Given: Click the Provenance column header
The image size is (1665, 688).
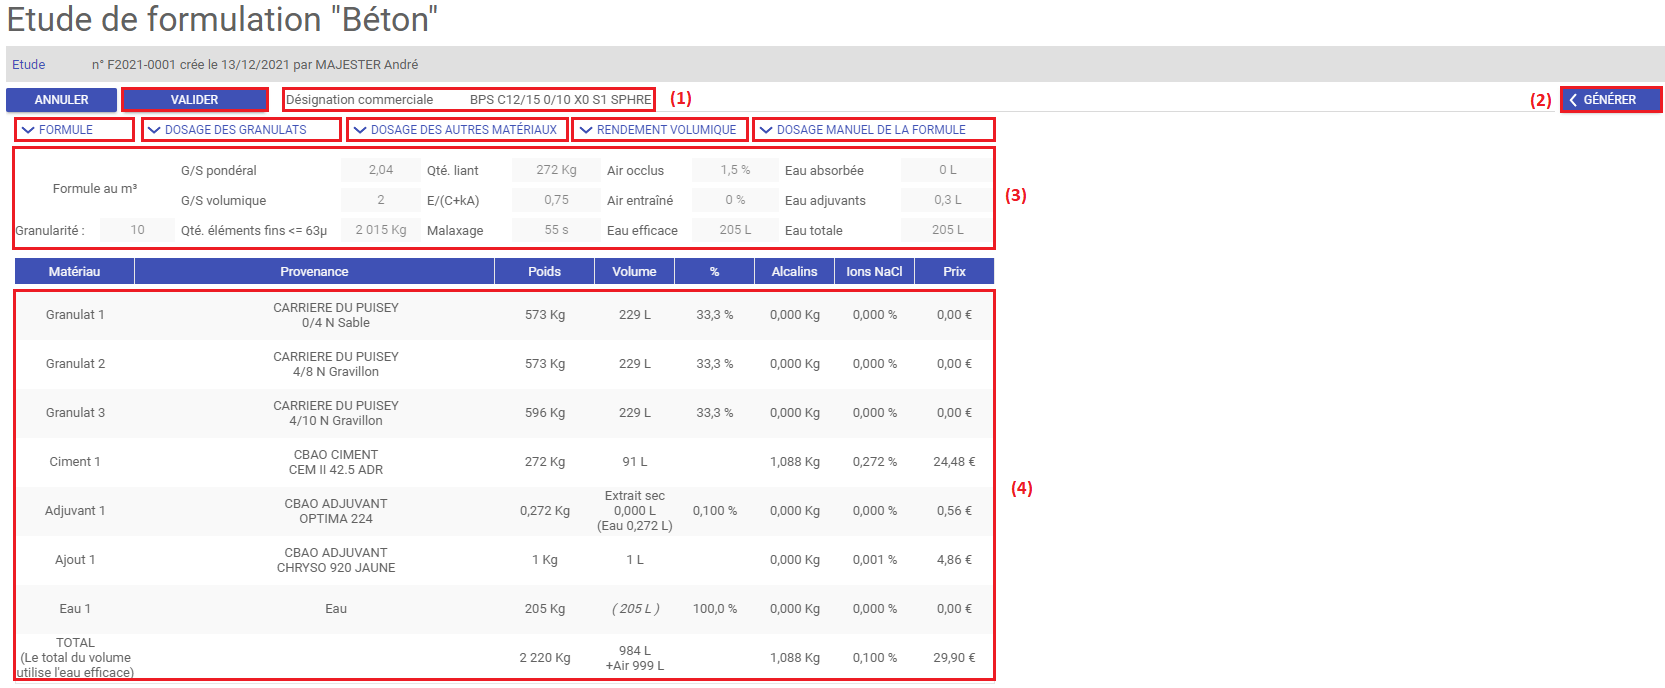Looking at the screenshot, I should click(x=314, y=271).
